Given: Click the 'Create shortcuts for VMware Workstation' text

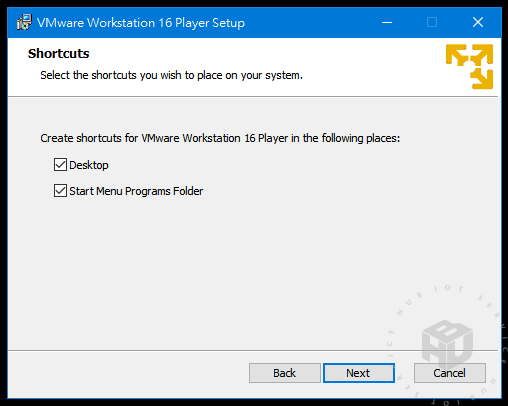Looking at the screenshot, I should click(x=220, y=138).
